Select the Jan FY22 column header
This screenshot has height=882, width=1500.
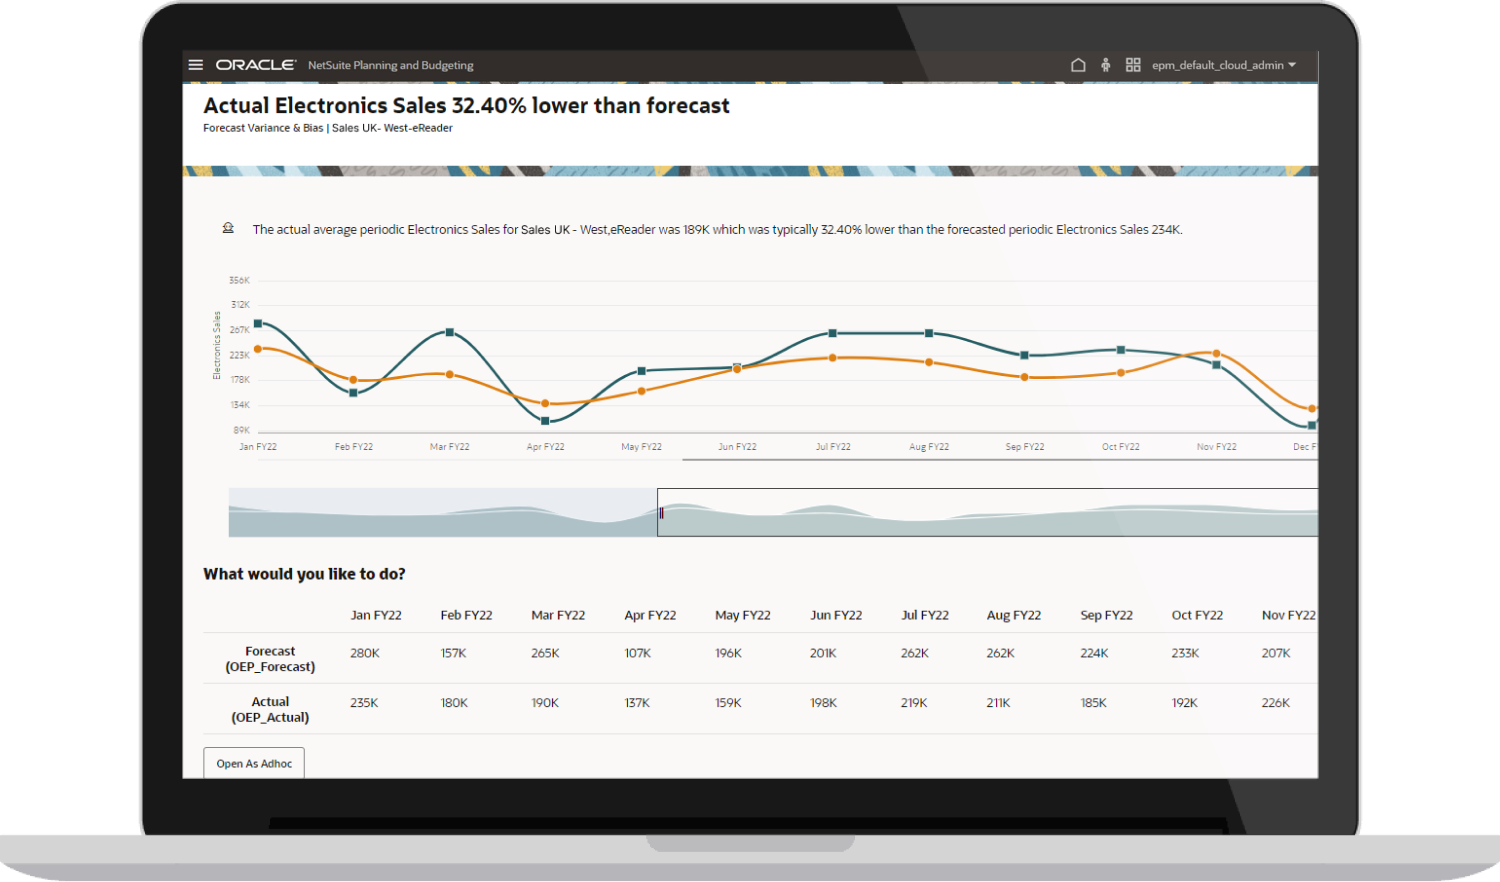[x=376, y=615]
